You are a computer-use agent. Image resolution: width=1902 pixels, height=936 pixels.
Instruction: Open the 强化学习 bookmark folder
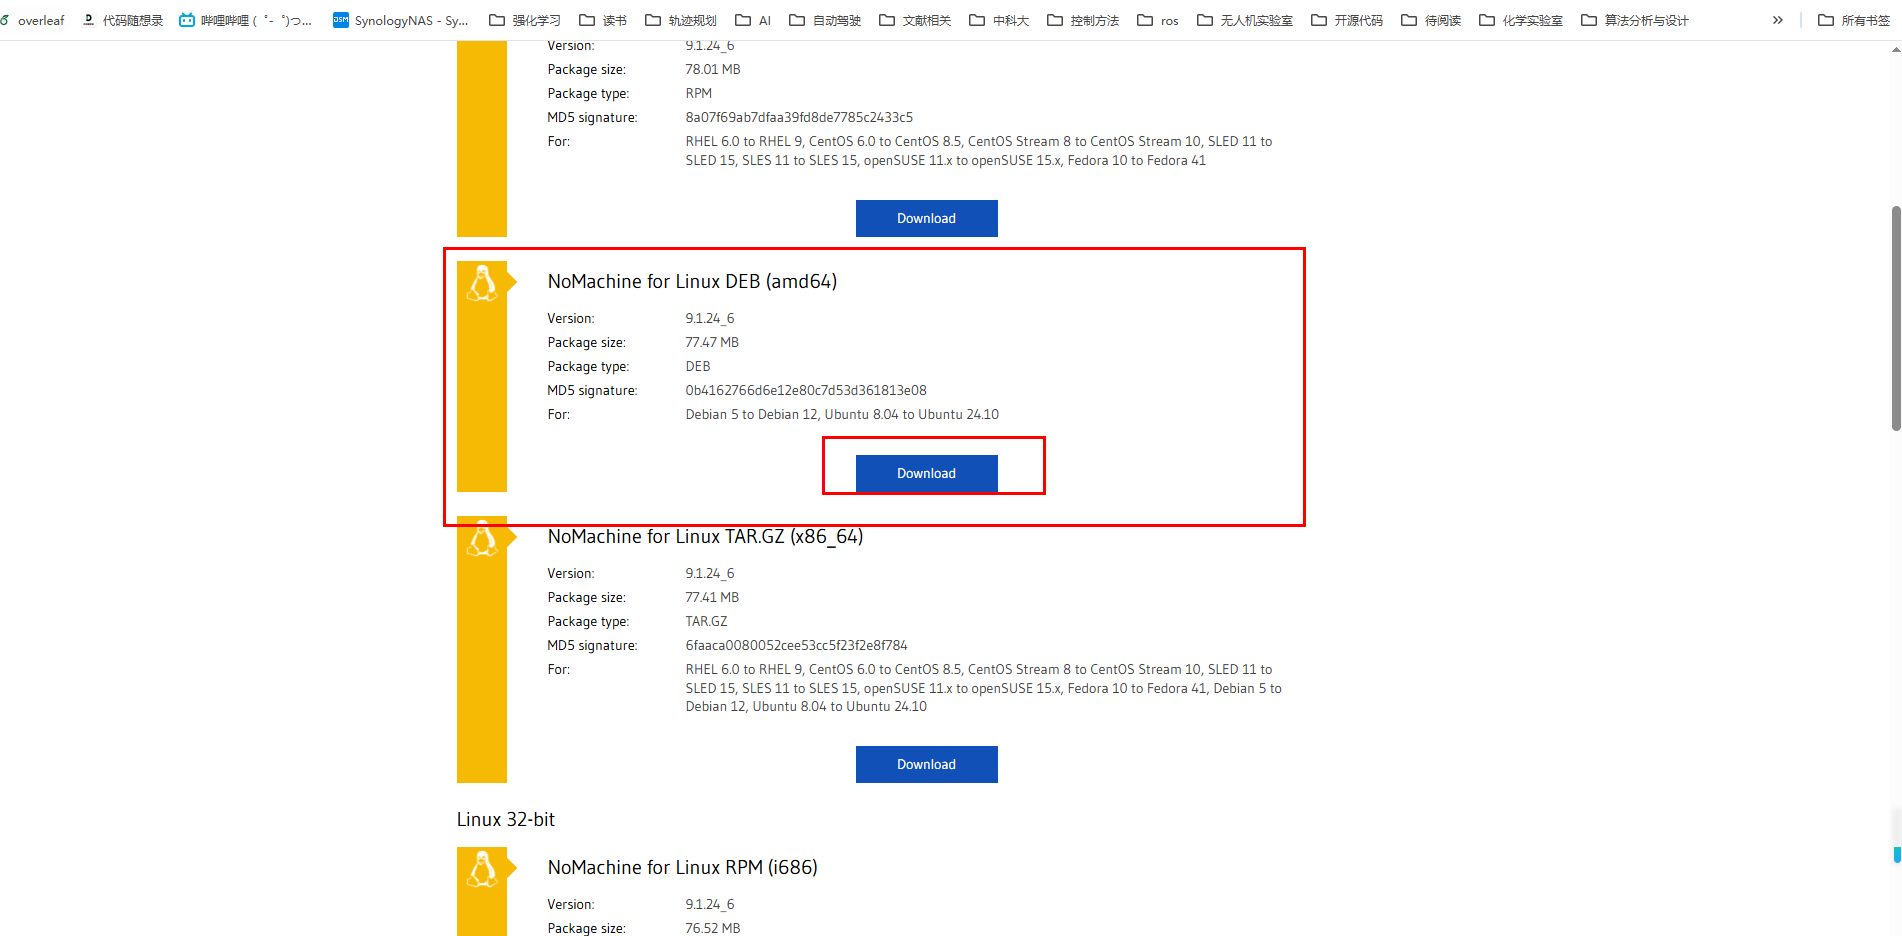point(525,20)
